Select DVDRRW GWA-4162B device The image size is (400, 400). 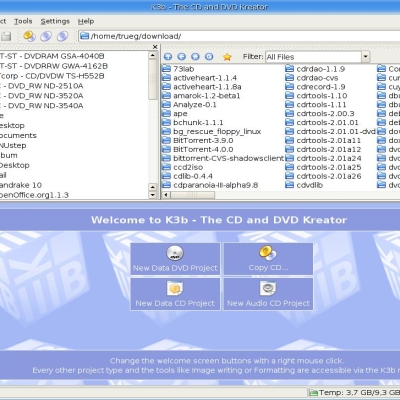[x=54, y=66]
